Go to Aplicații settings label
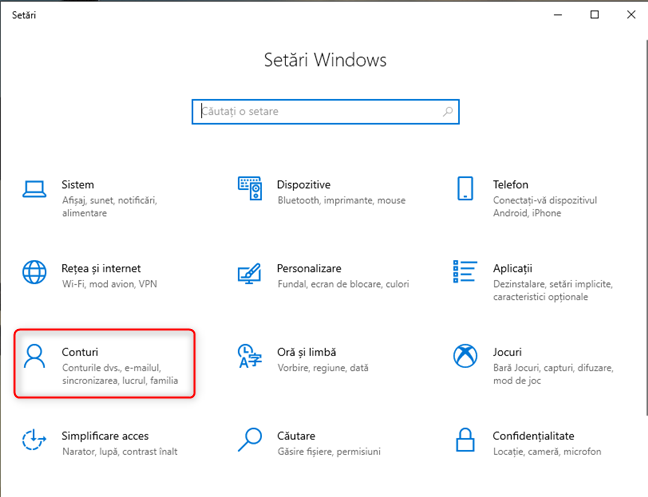Image resolution: width=648 pixels, height=497 pixels. click(x=512, y=269)
